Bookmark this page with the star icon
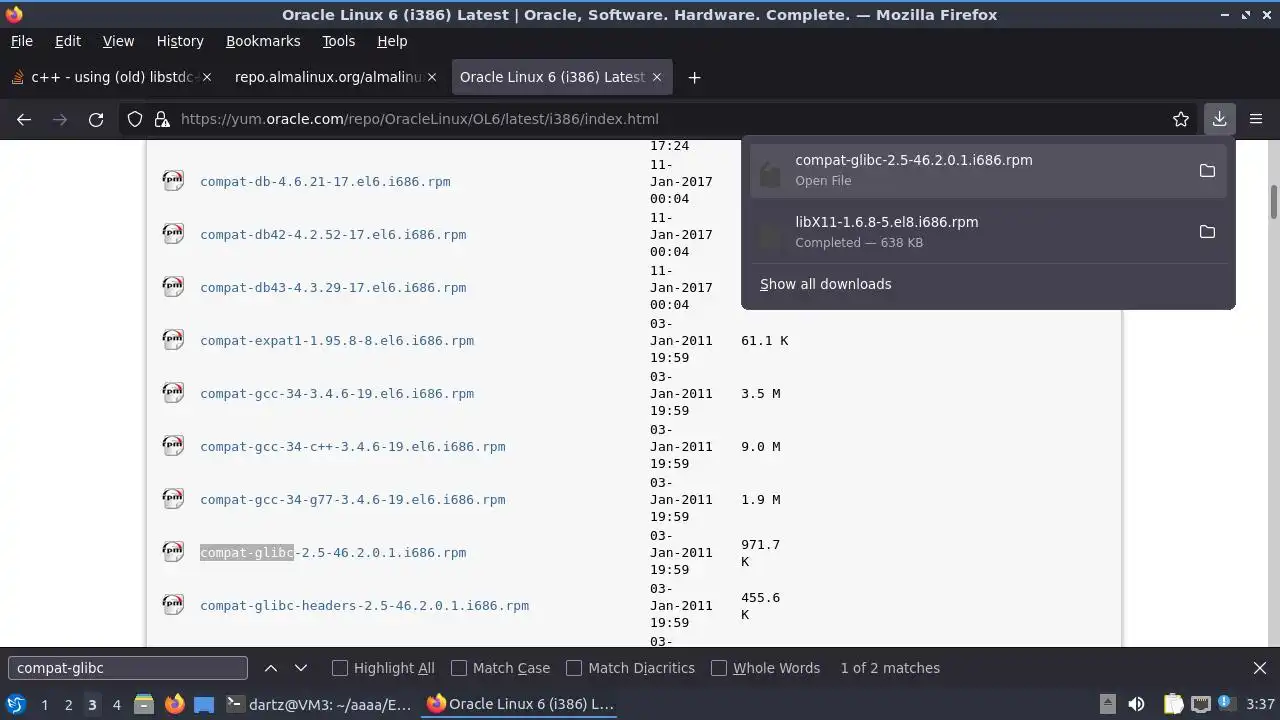Viewport: 1280px width, 720px height. tap(1181, 119)
